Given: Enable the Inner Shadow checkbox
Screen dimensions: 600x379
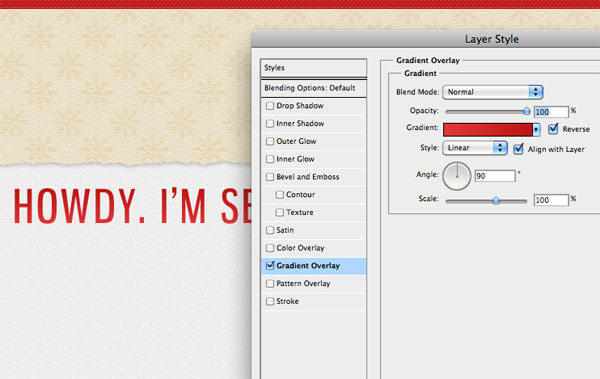Looking at the screenshot, I should click(270, 123).
